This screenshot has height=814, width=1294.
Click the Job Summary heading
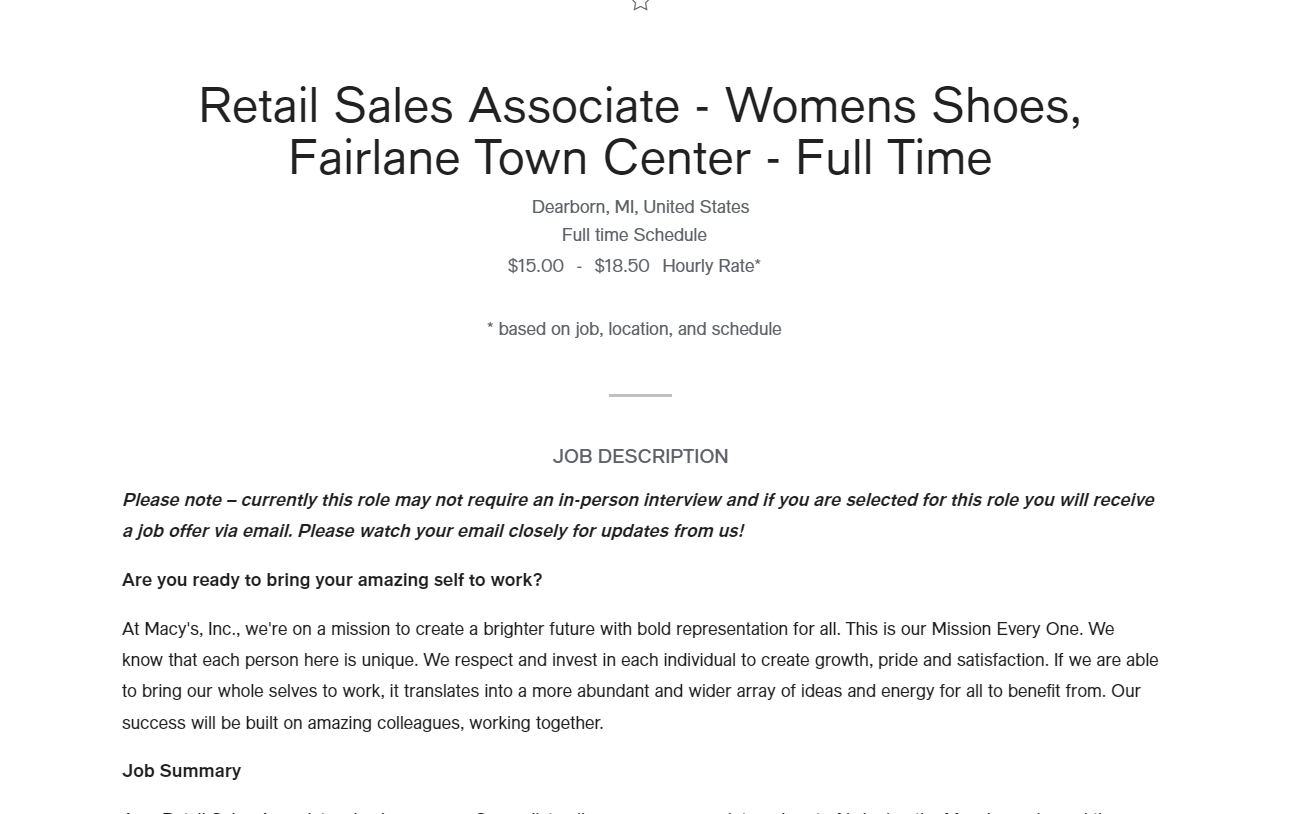pos(181,771)
